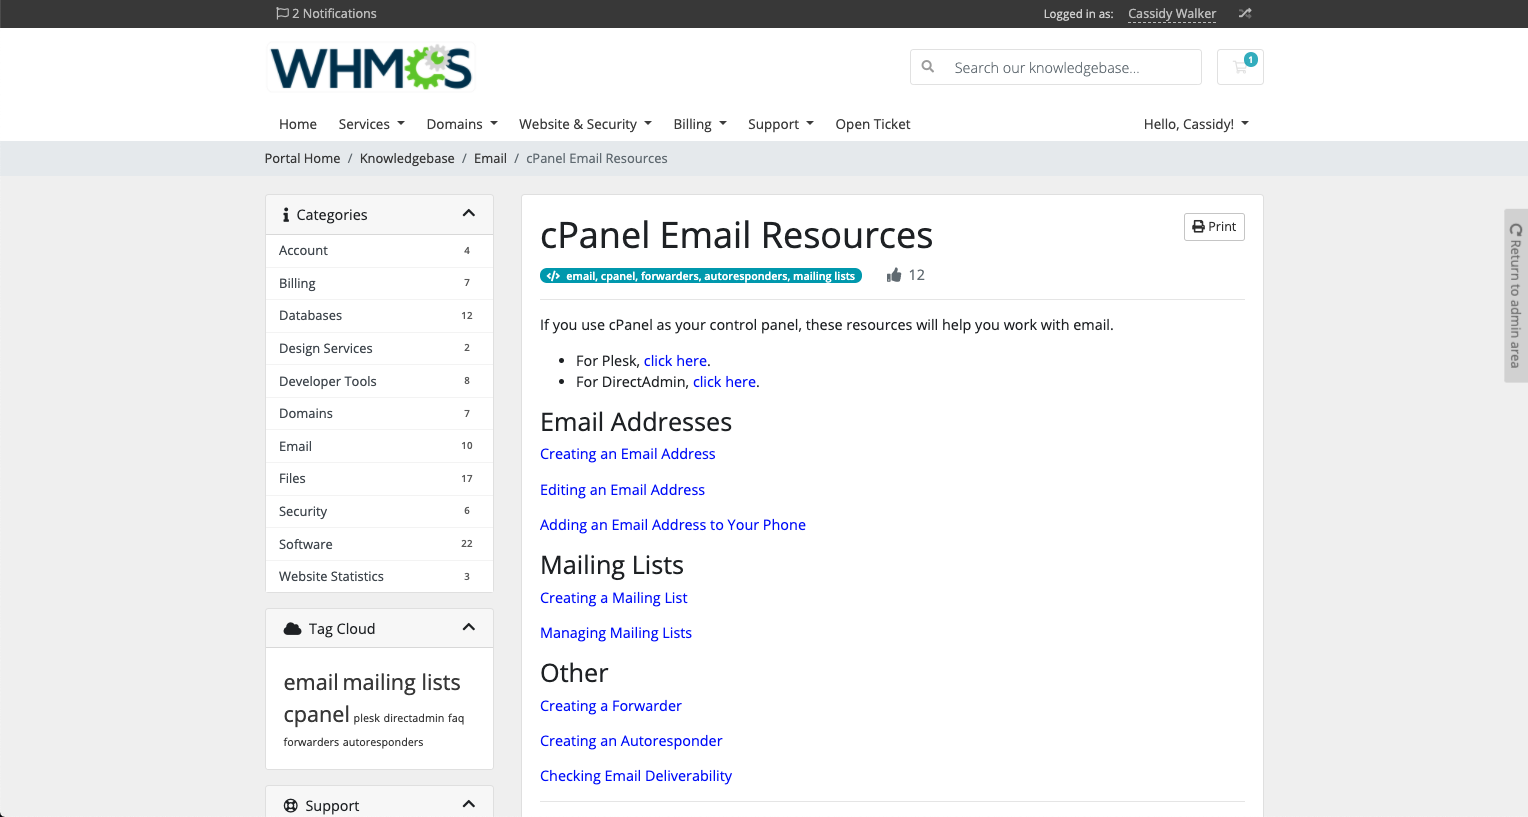1528x817 pixels.
Task: Open the Billing dropdown menu
Action: tap(700, 124)
